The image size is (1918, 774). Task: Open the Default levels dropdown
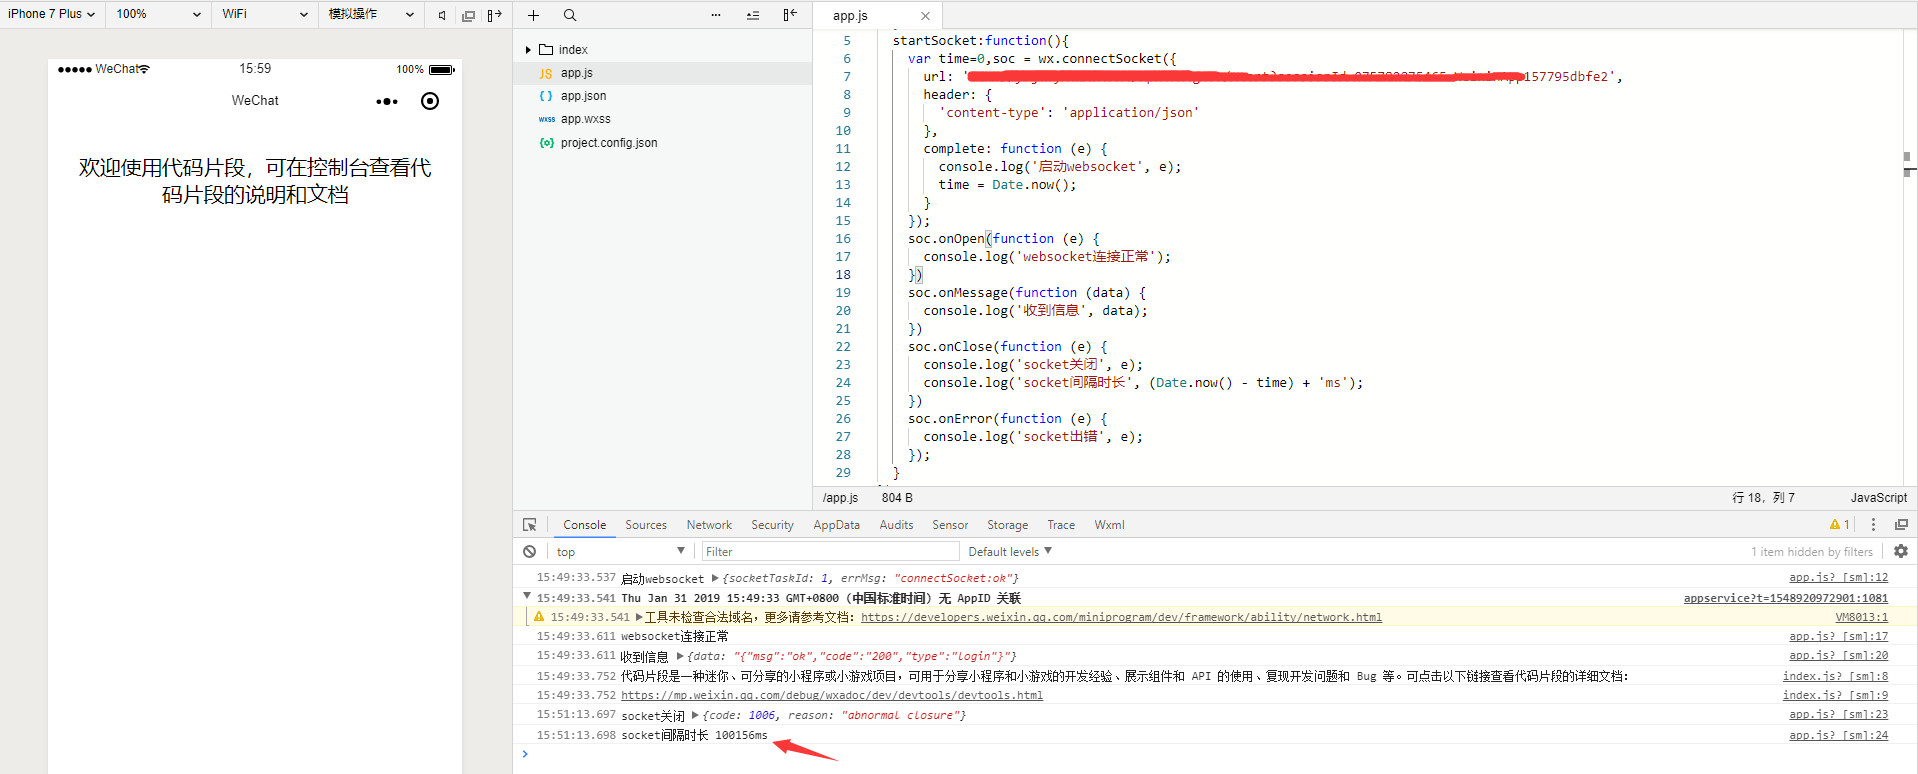(1010, 551)
